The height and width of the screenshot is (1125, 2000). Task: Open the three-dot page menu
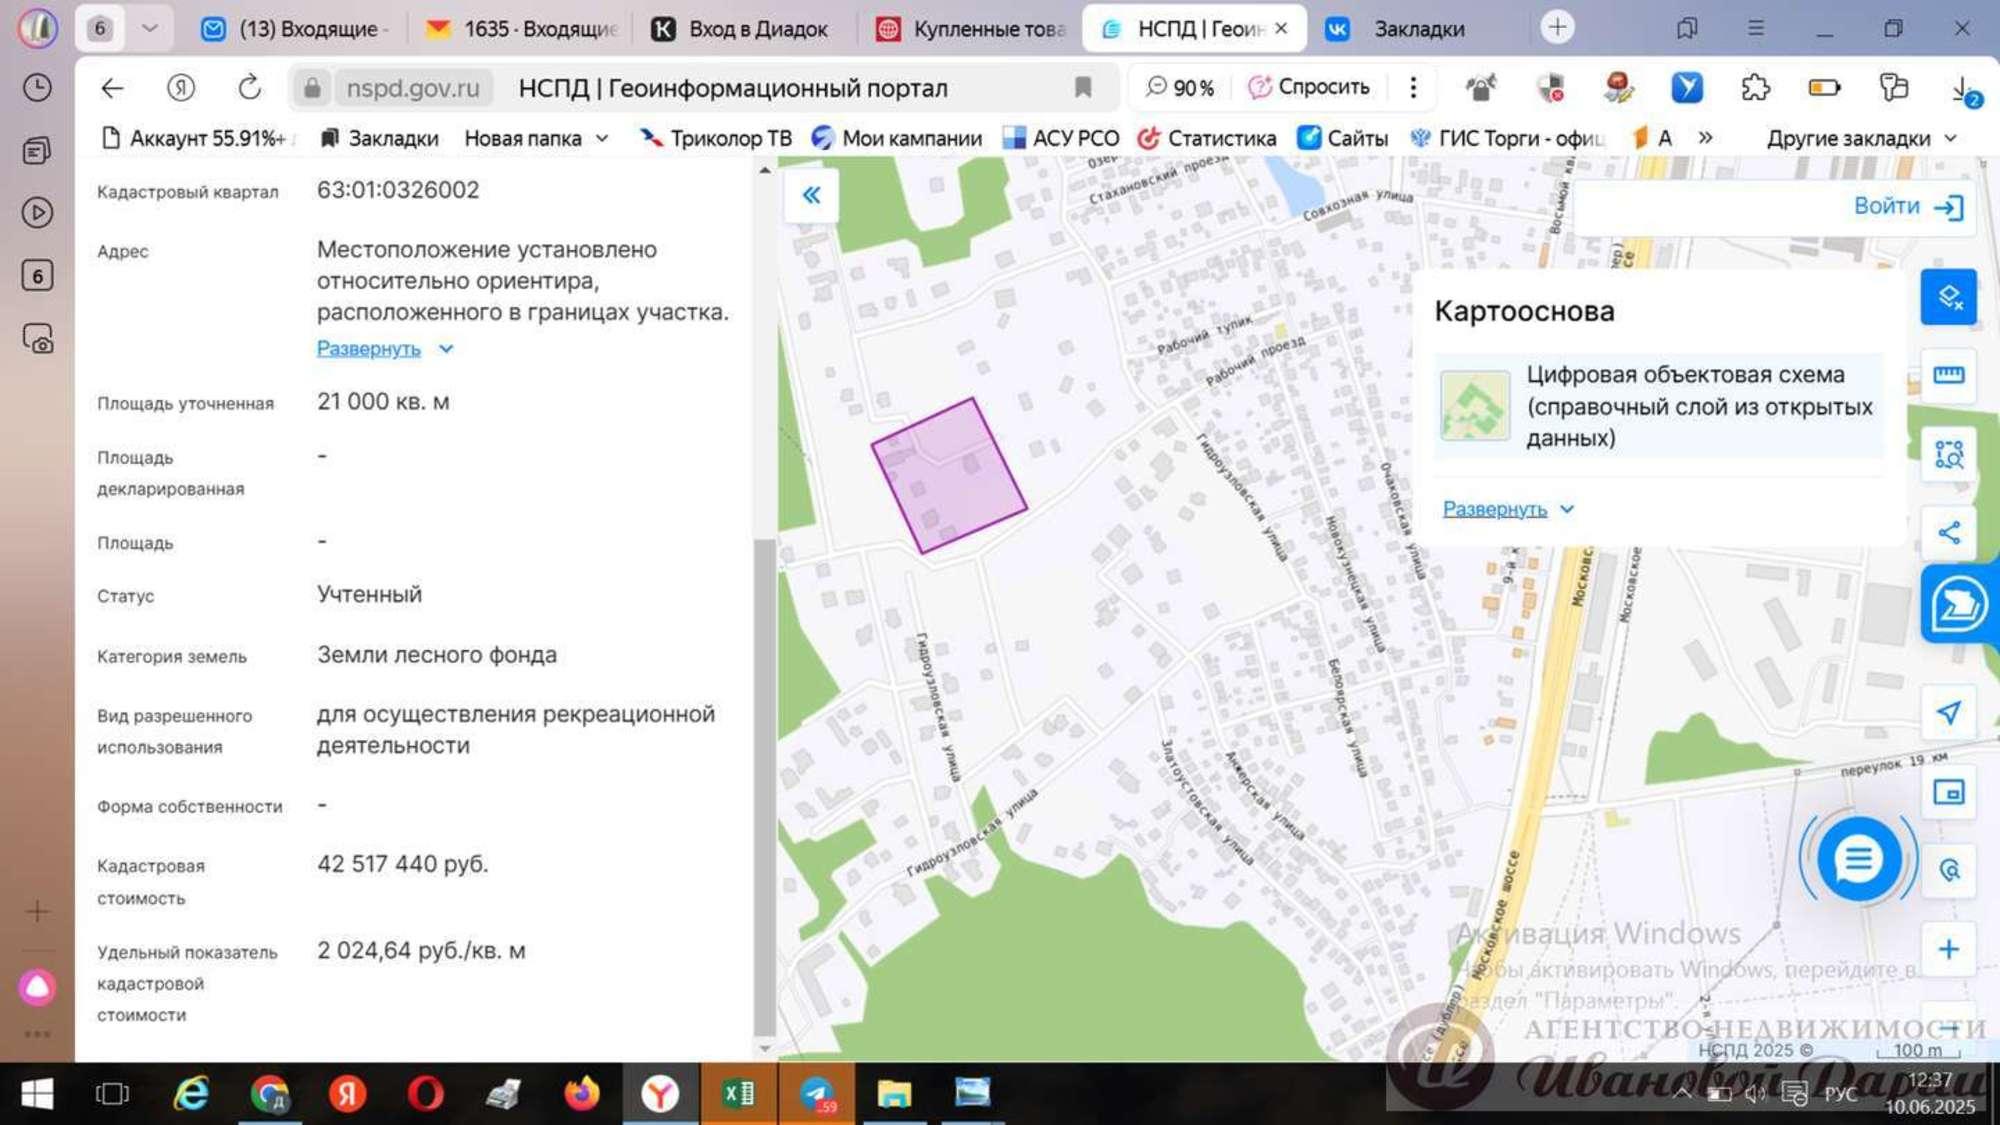click(1413, 88)
